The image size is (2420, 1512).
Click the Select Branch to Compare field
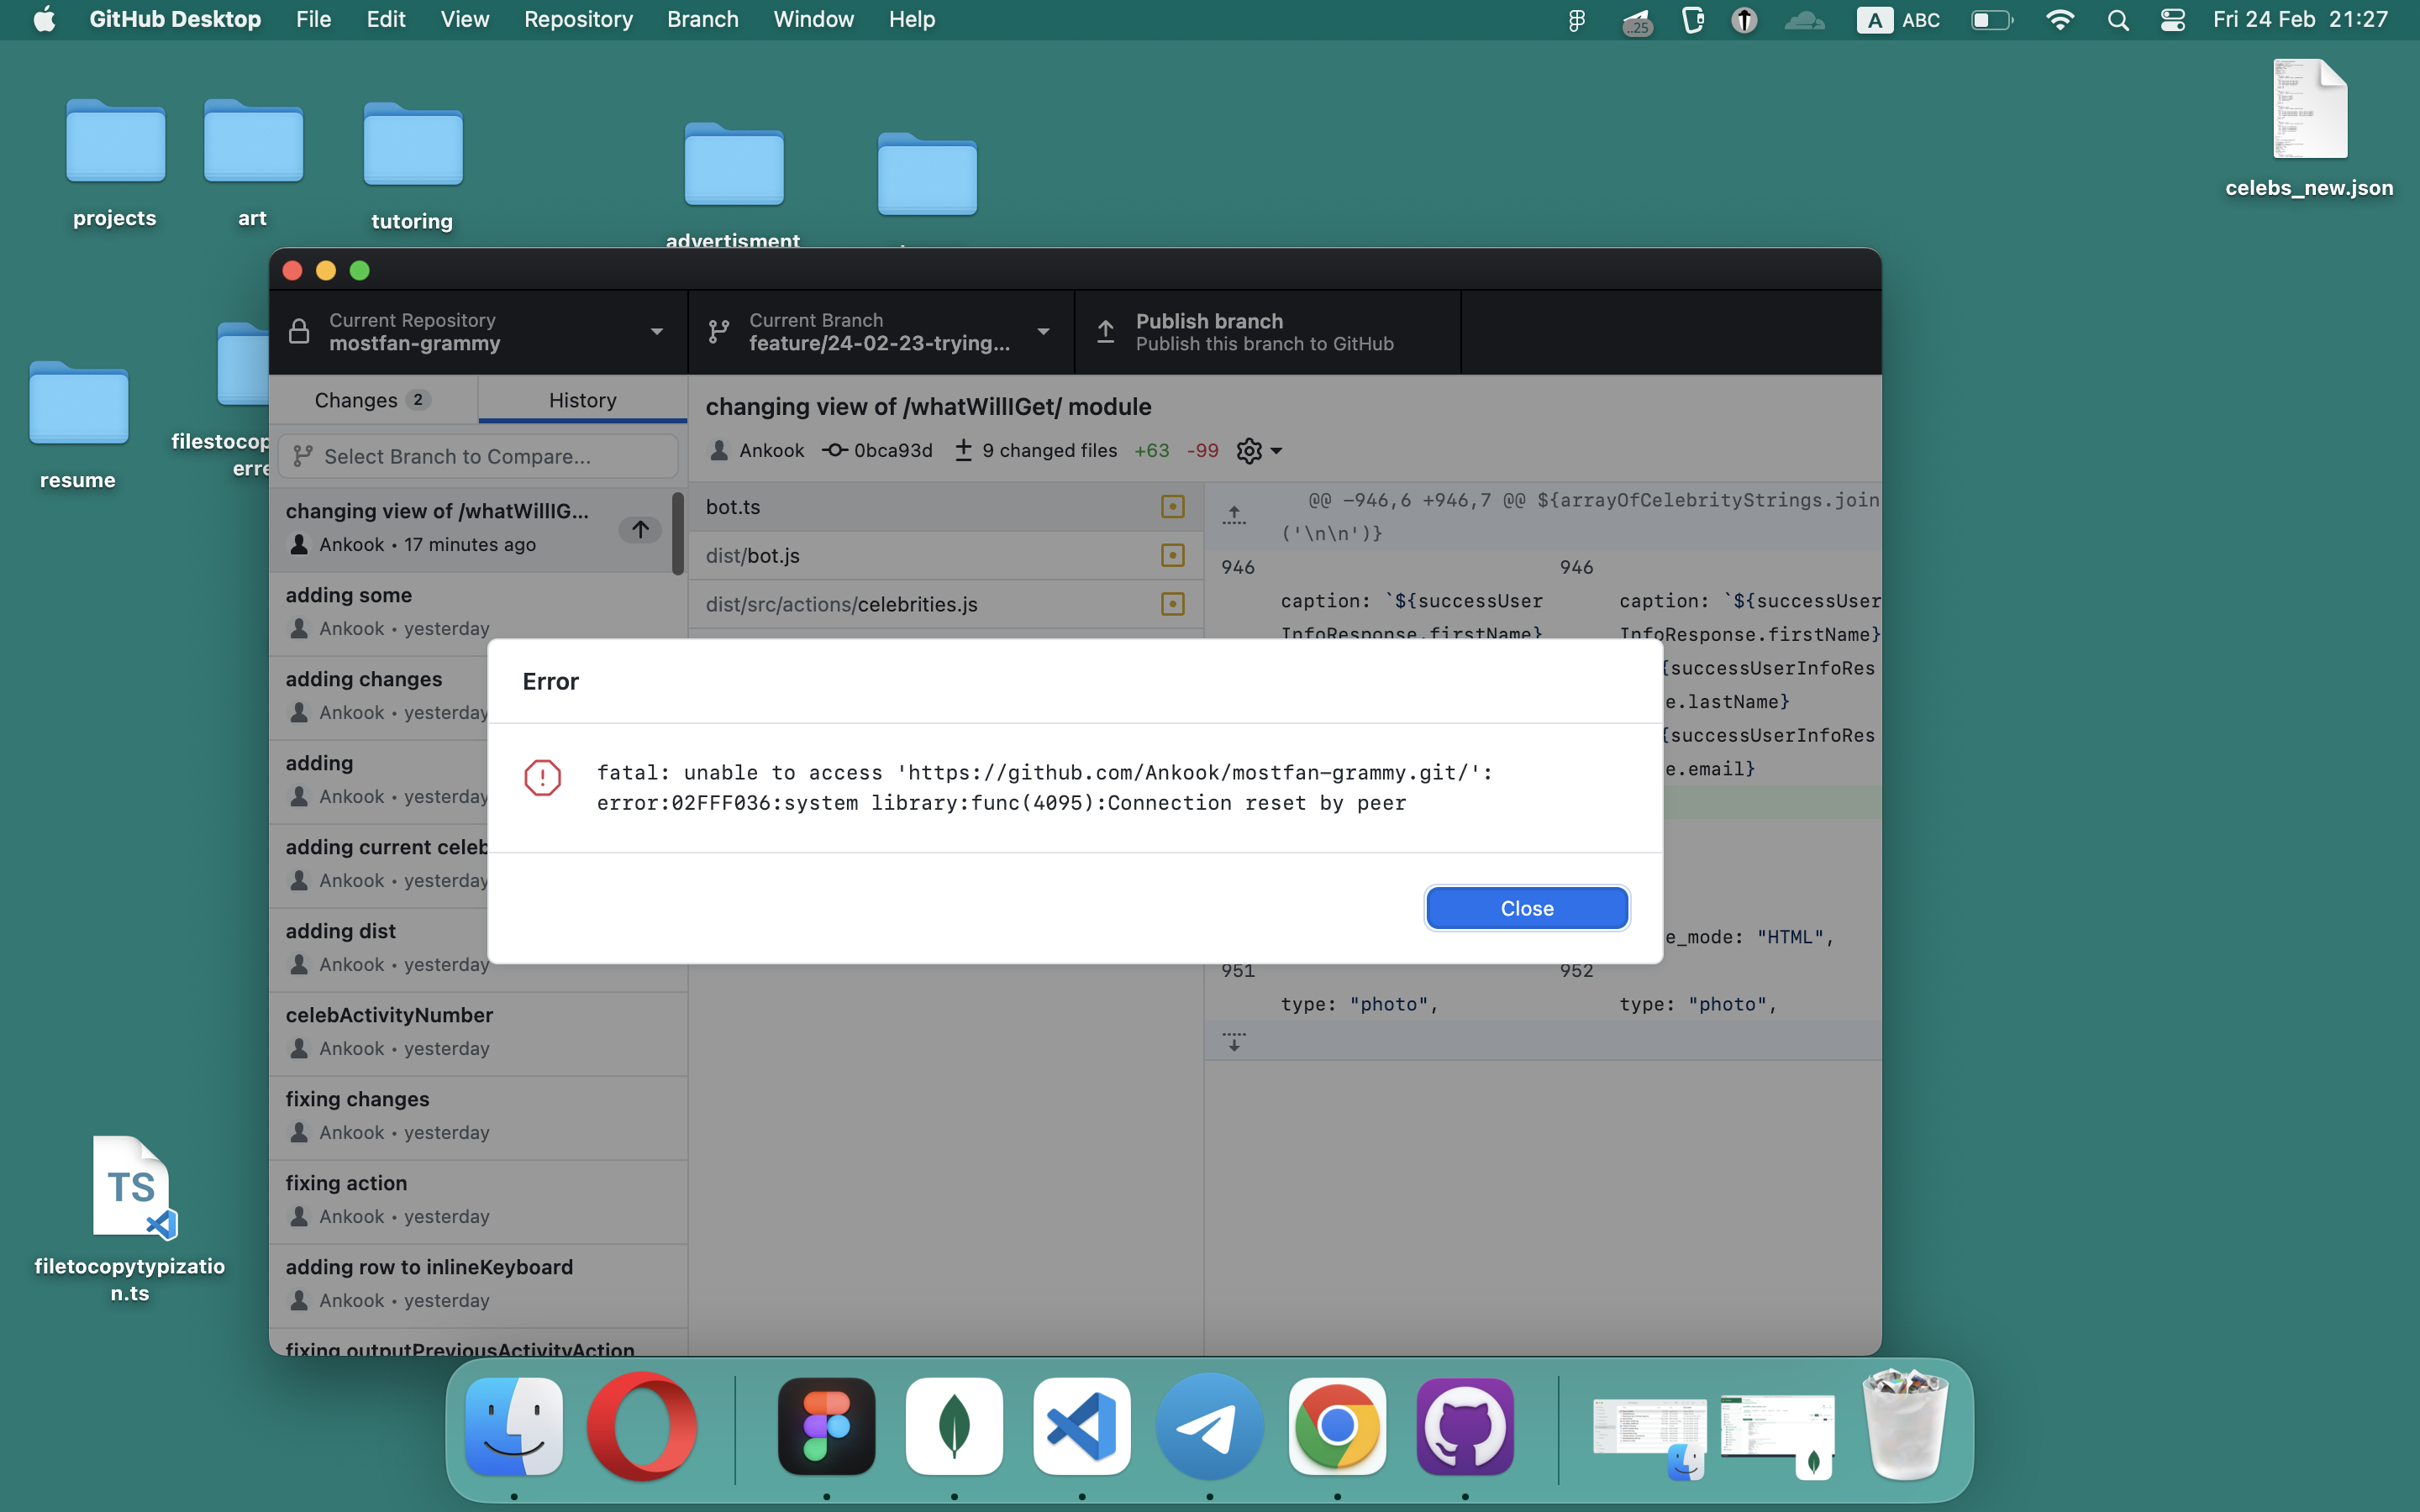click(478, 456)
